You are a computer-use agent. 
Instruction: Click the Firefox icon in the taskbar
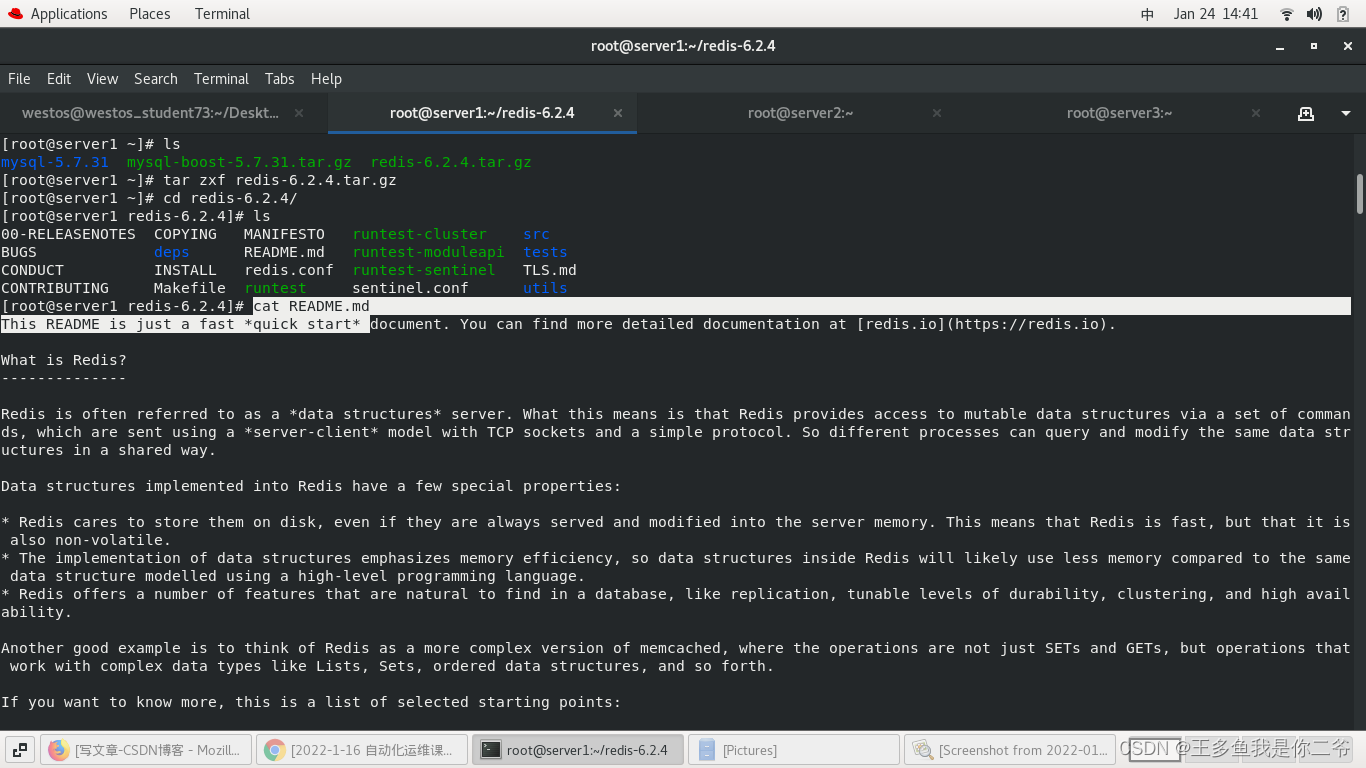tap(59, 750)
